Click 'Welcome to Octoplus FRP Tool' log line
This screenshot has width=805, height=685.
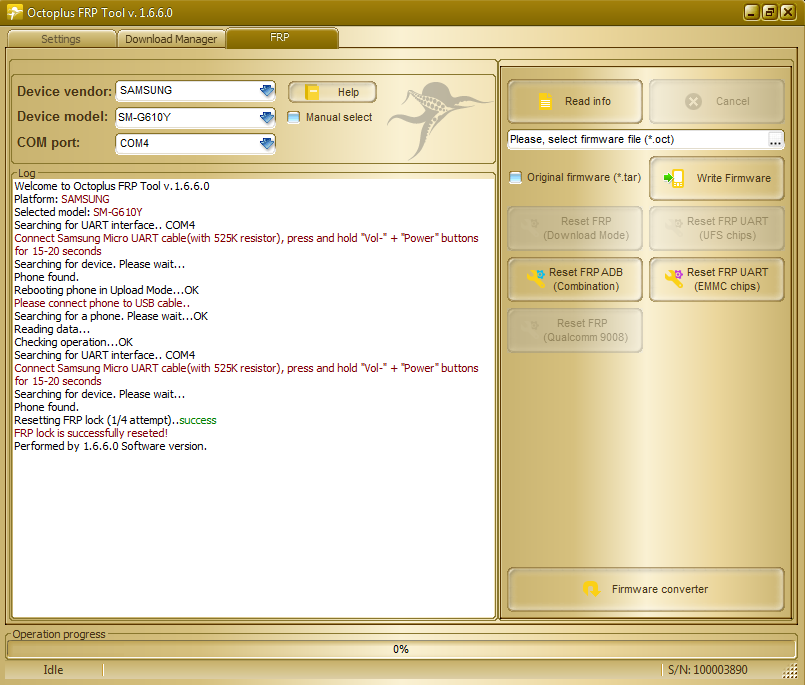112,186
